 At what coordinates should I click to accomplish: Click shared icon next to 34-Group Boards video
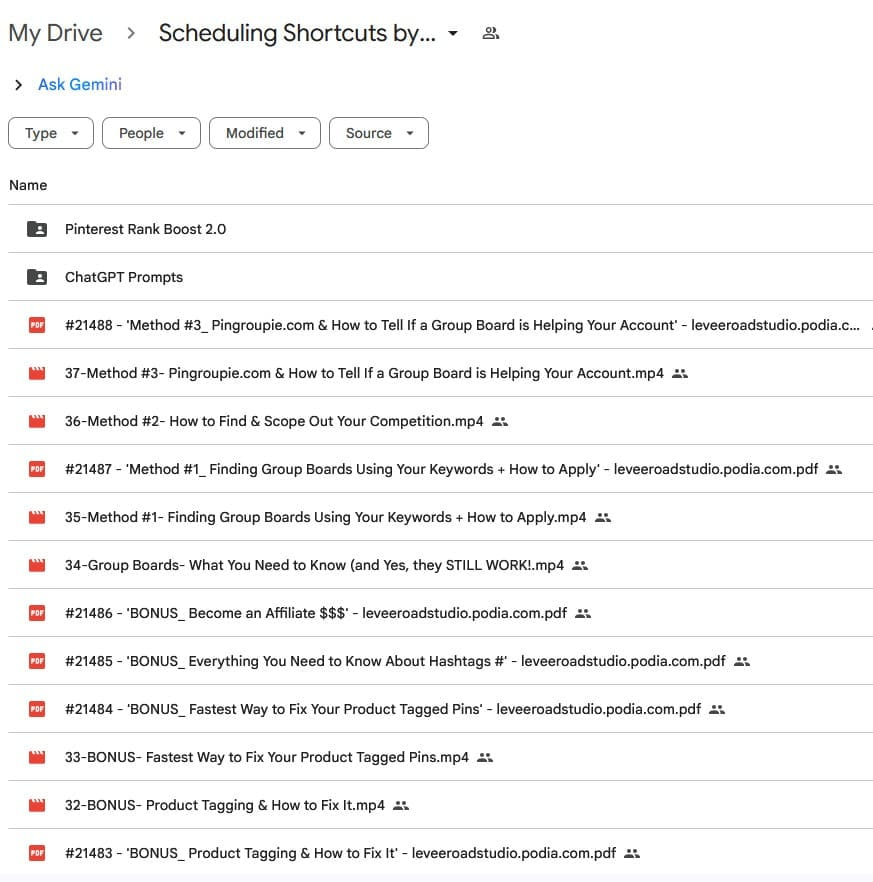click(x=580, y=565)
